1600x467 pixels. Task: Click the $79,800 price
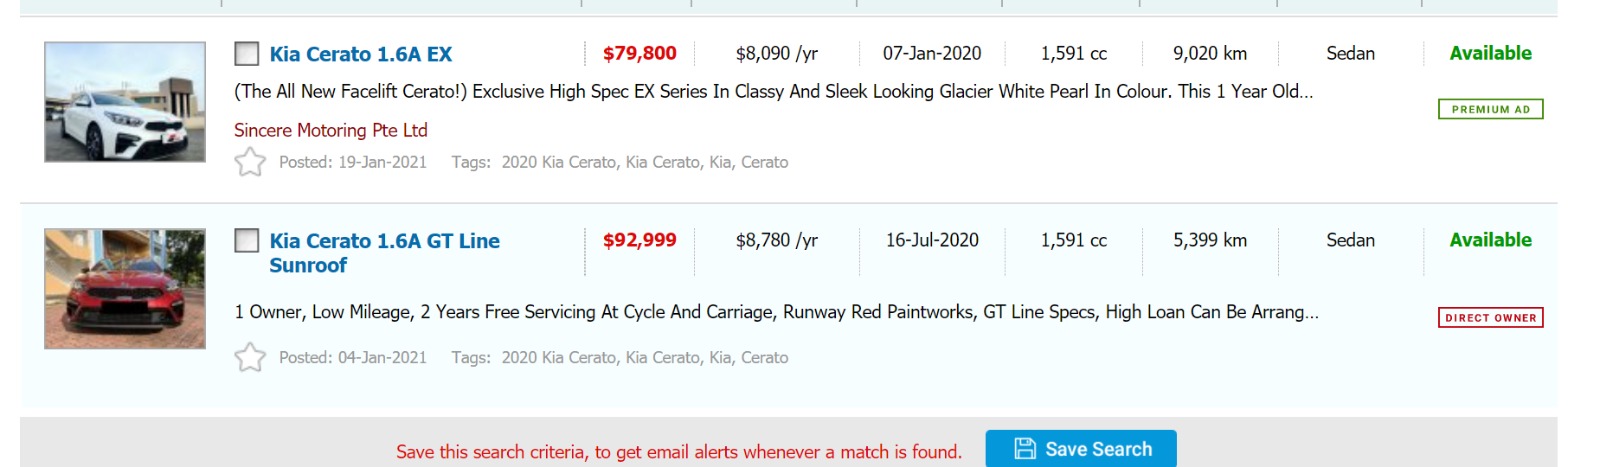point(639,53)
